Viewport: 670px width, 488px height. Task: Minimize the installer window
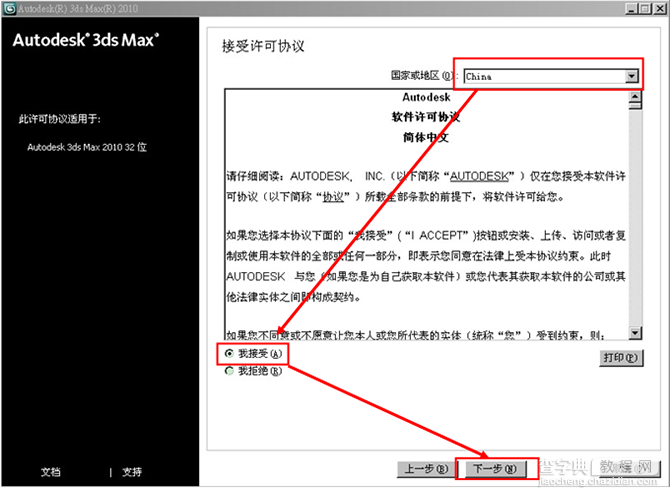632,8
